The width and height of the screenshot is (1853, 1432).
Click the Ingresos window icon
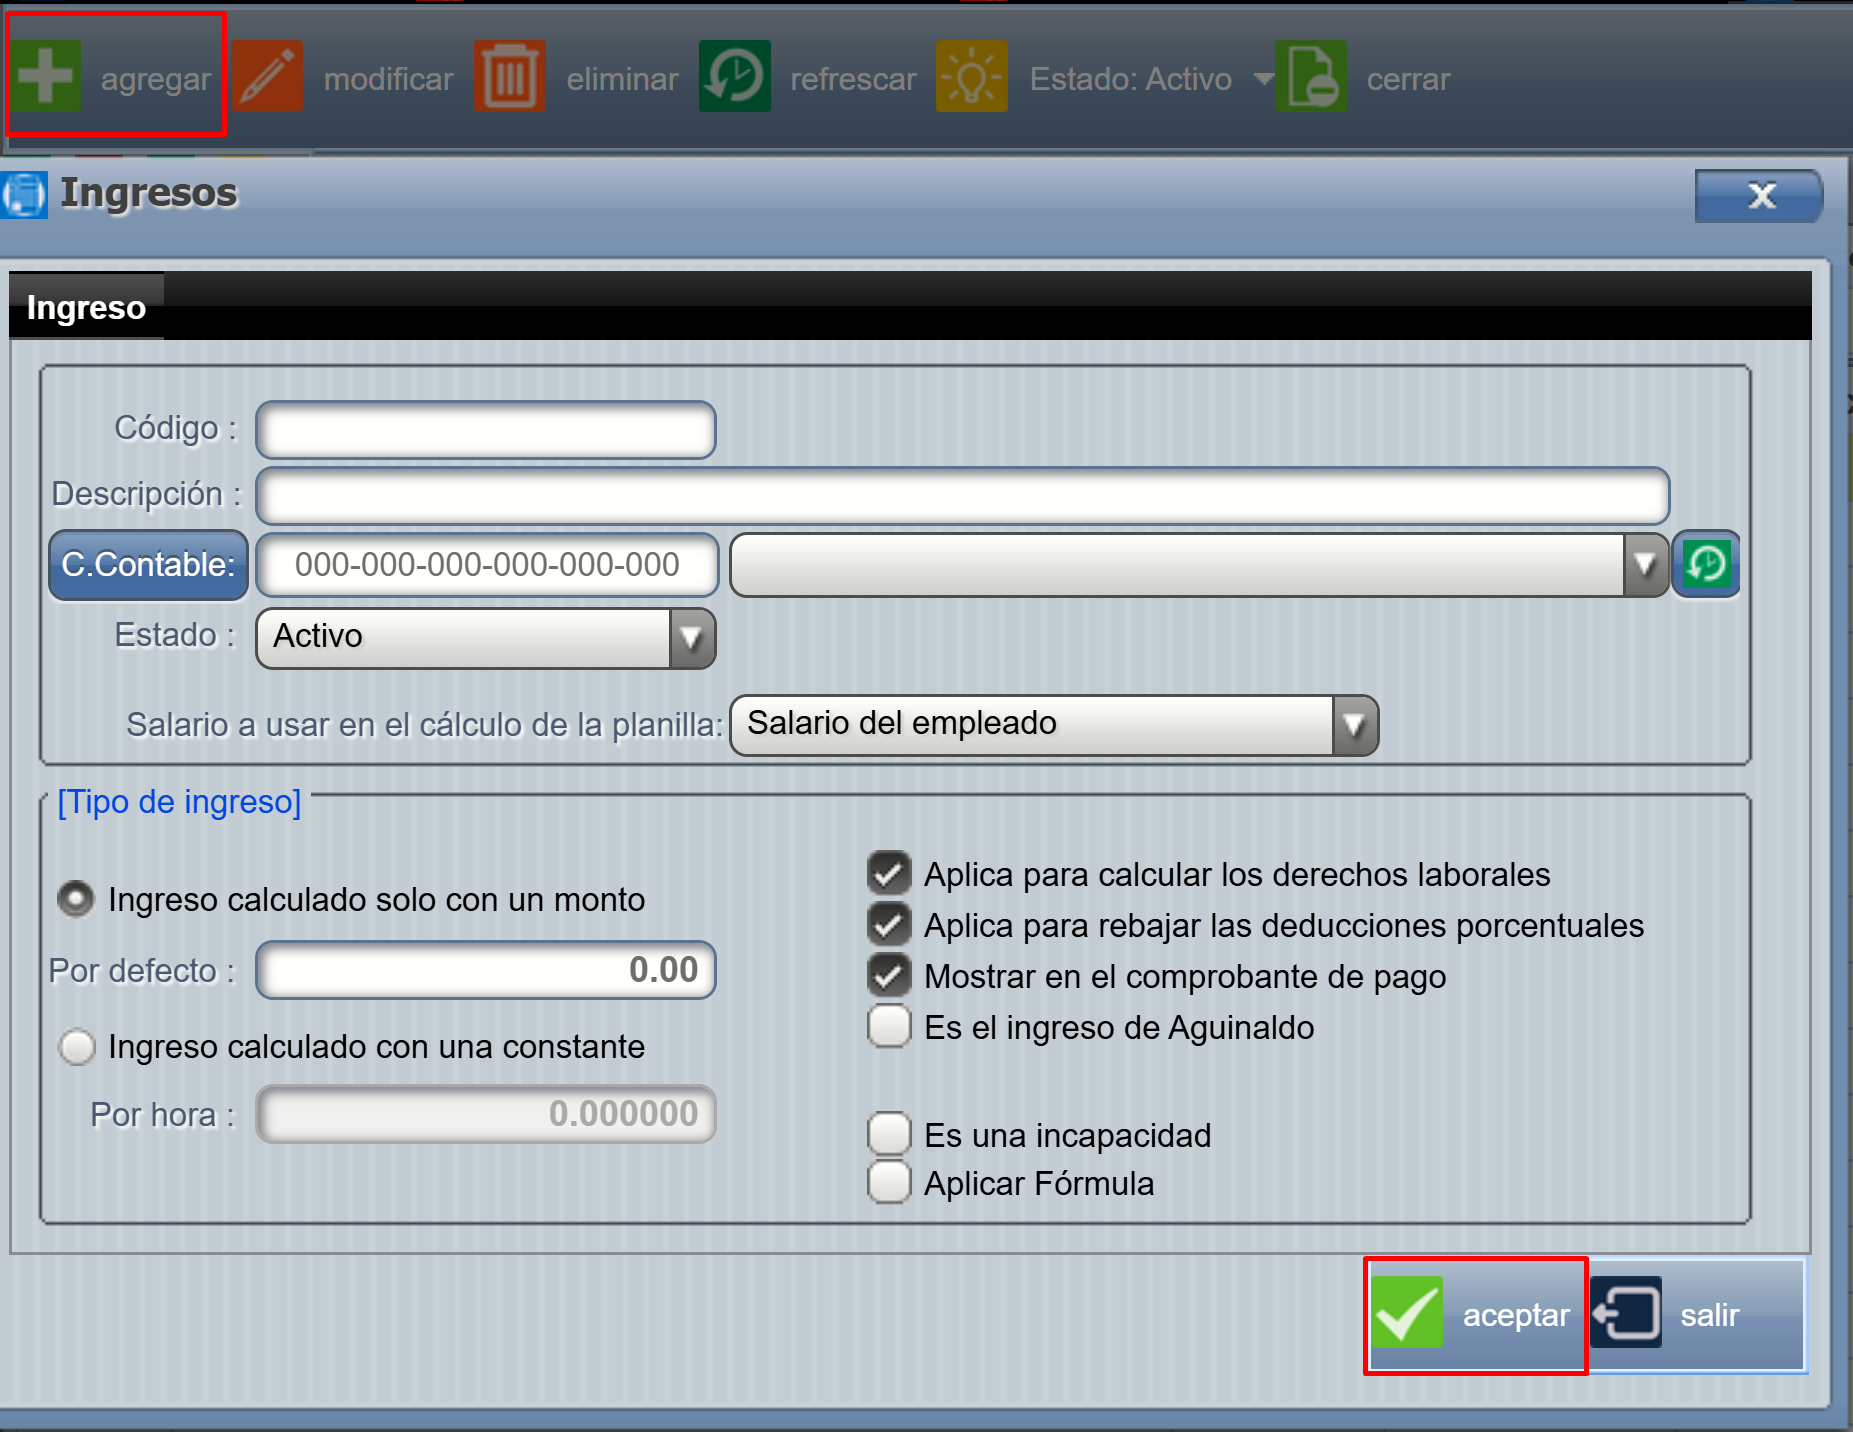(24, 194)
